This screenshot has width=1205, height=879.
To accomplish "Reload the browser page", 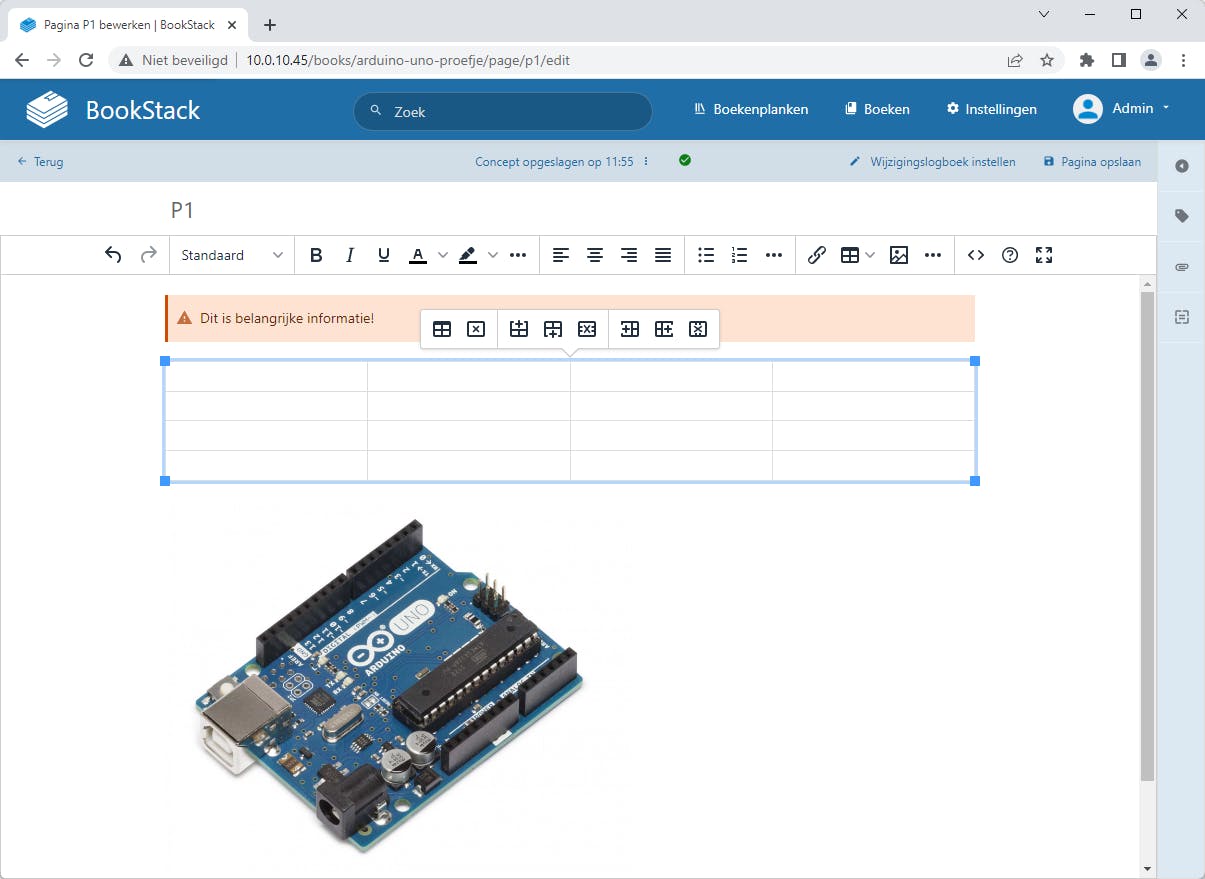I will pos(86,60).
